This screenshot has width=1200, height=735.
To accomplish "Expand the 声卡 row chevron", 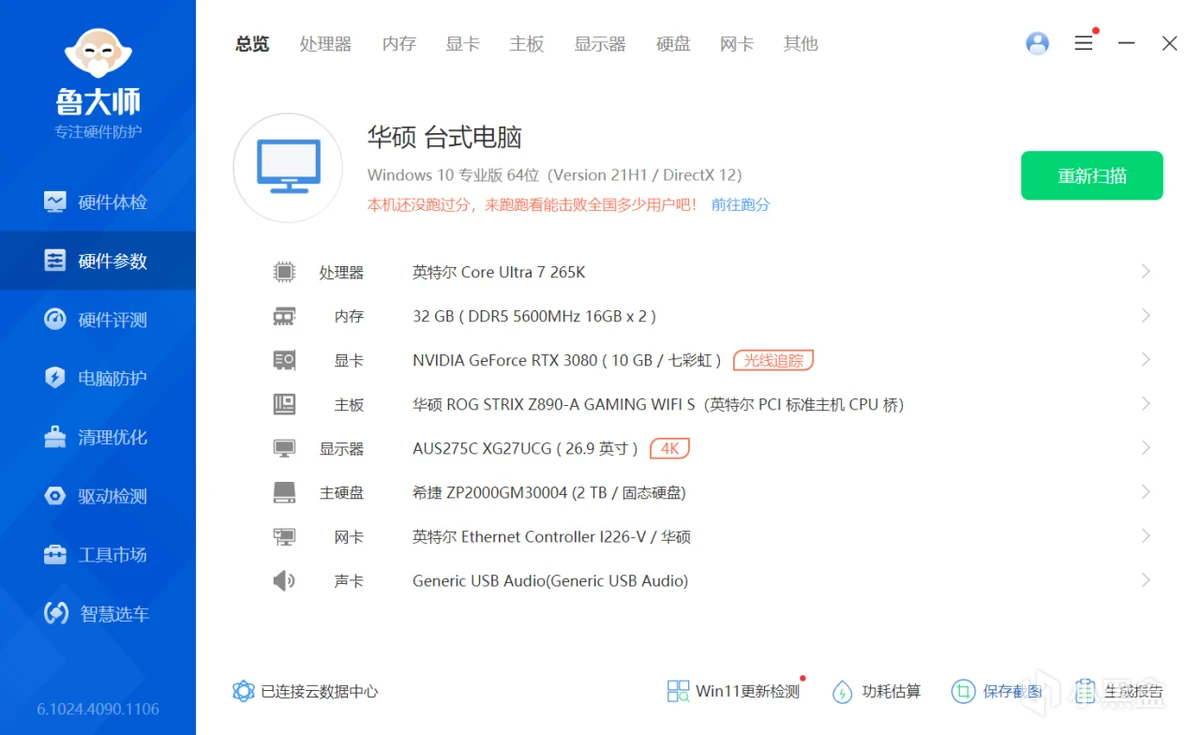I will [1145, 580].
